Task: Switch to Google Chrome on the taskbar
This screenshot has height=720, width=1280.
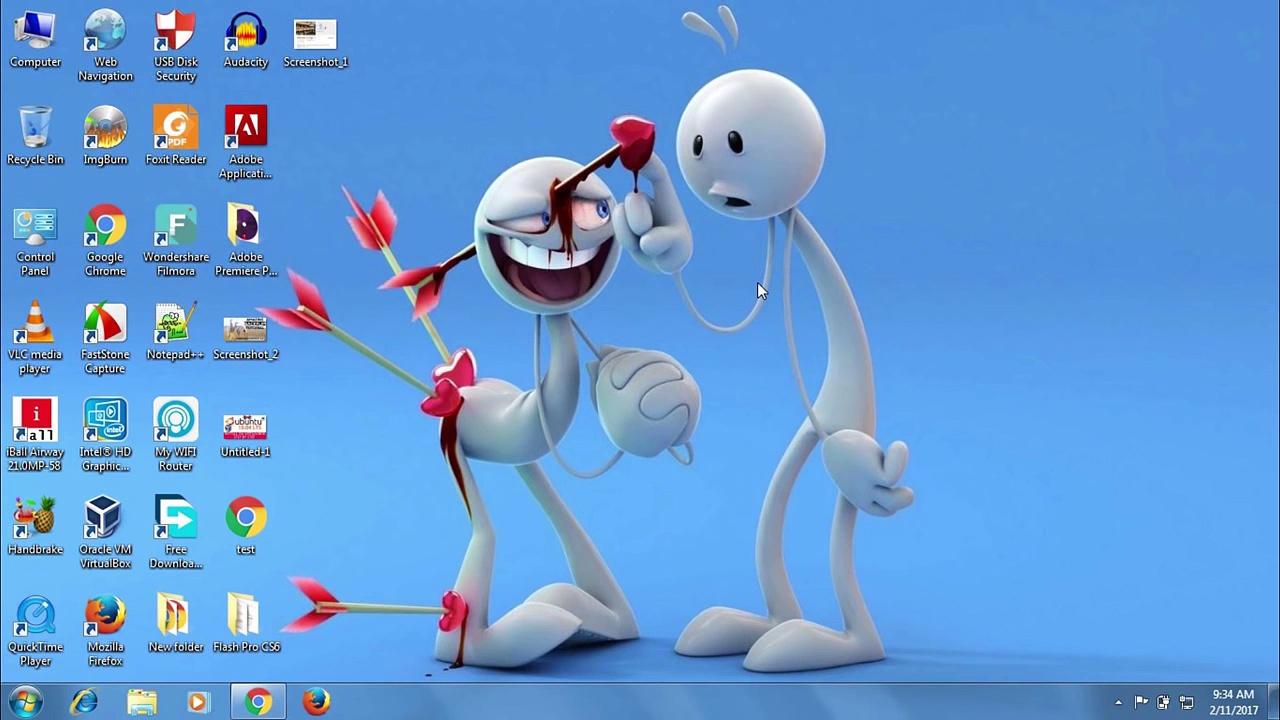Action: click(x=258, y=702)
